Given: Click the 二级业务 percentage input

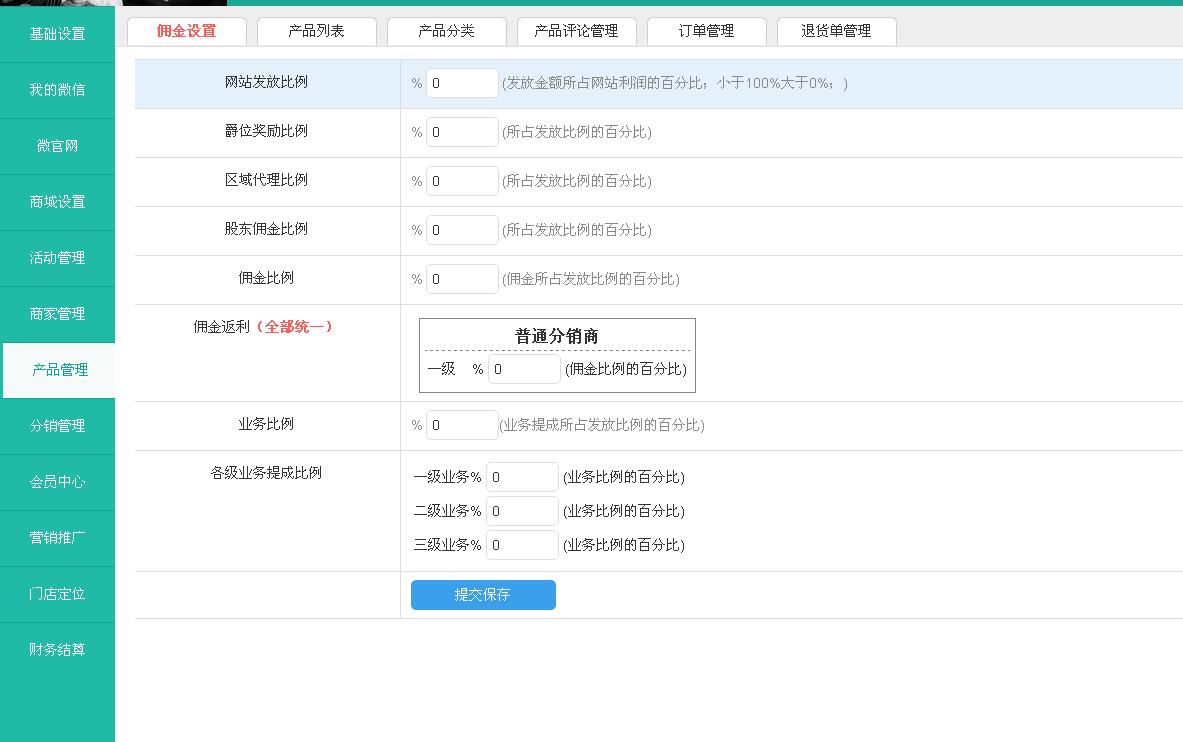Looking at the screenshot, I should tap(522, 511).
